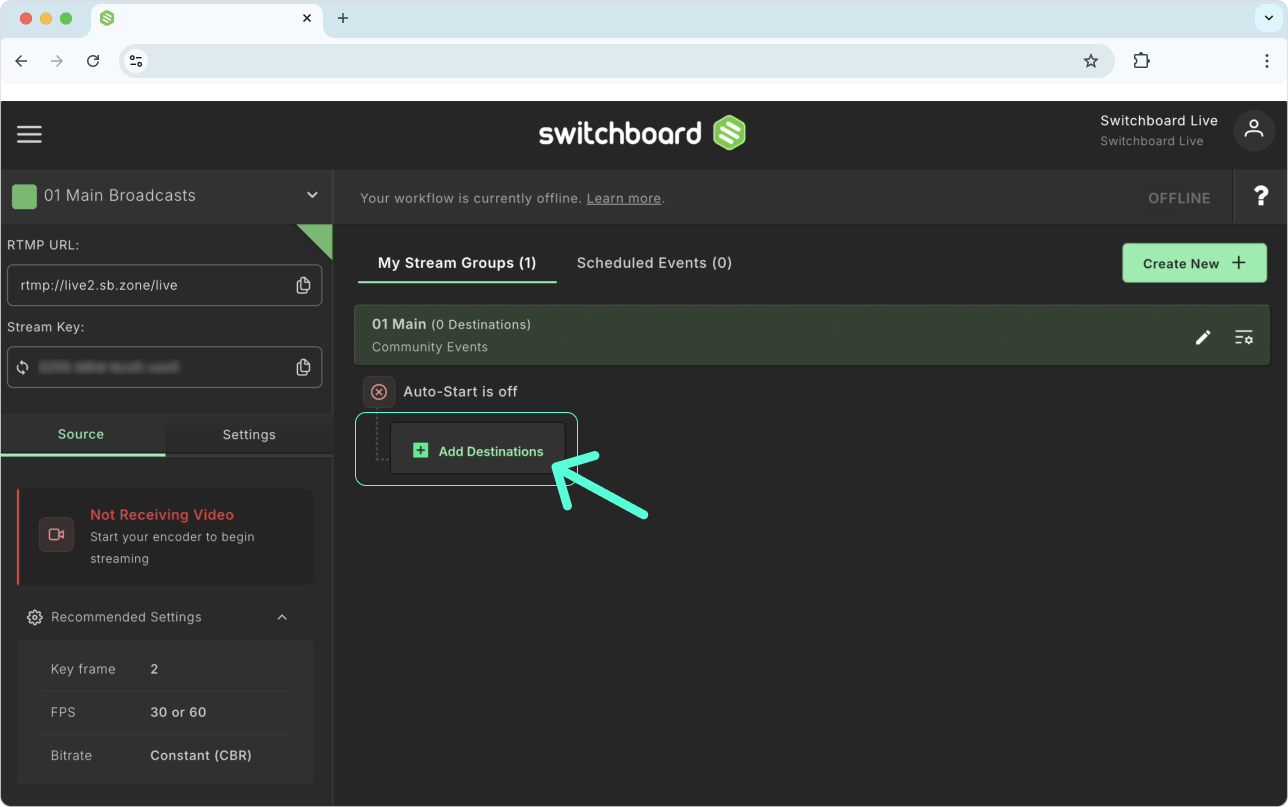
Task: View site information icon in address bar
Action: [137, 61]
